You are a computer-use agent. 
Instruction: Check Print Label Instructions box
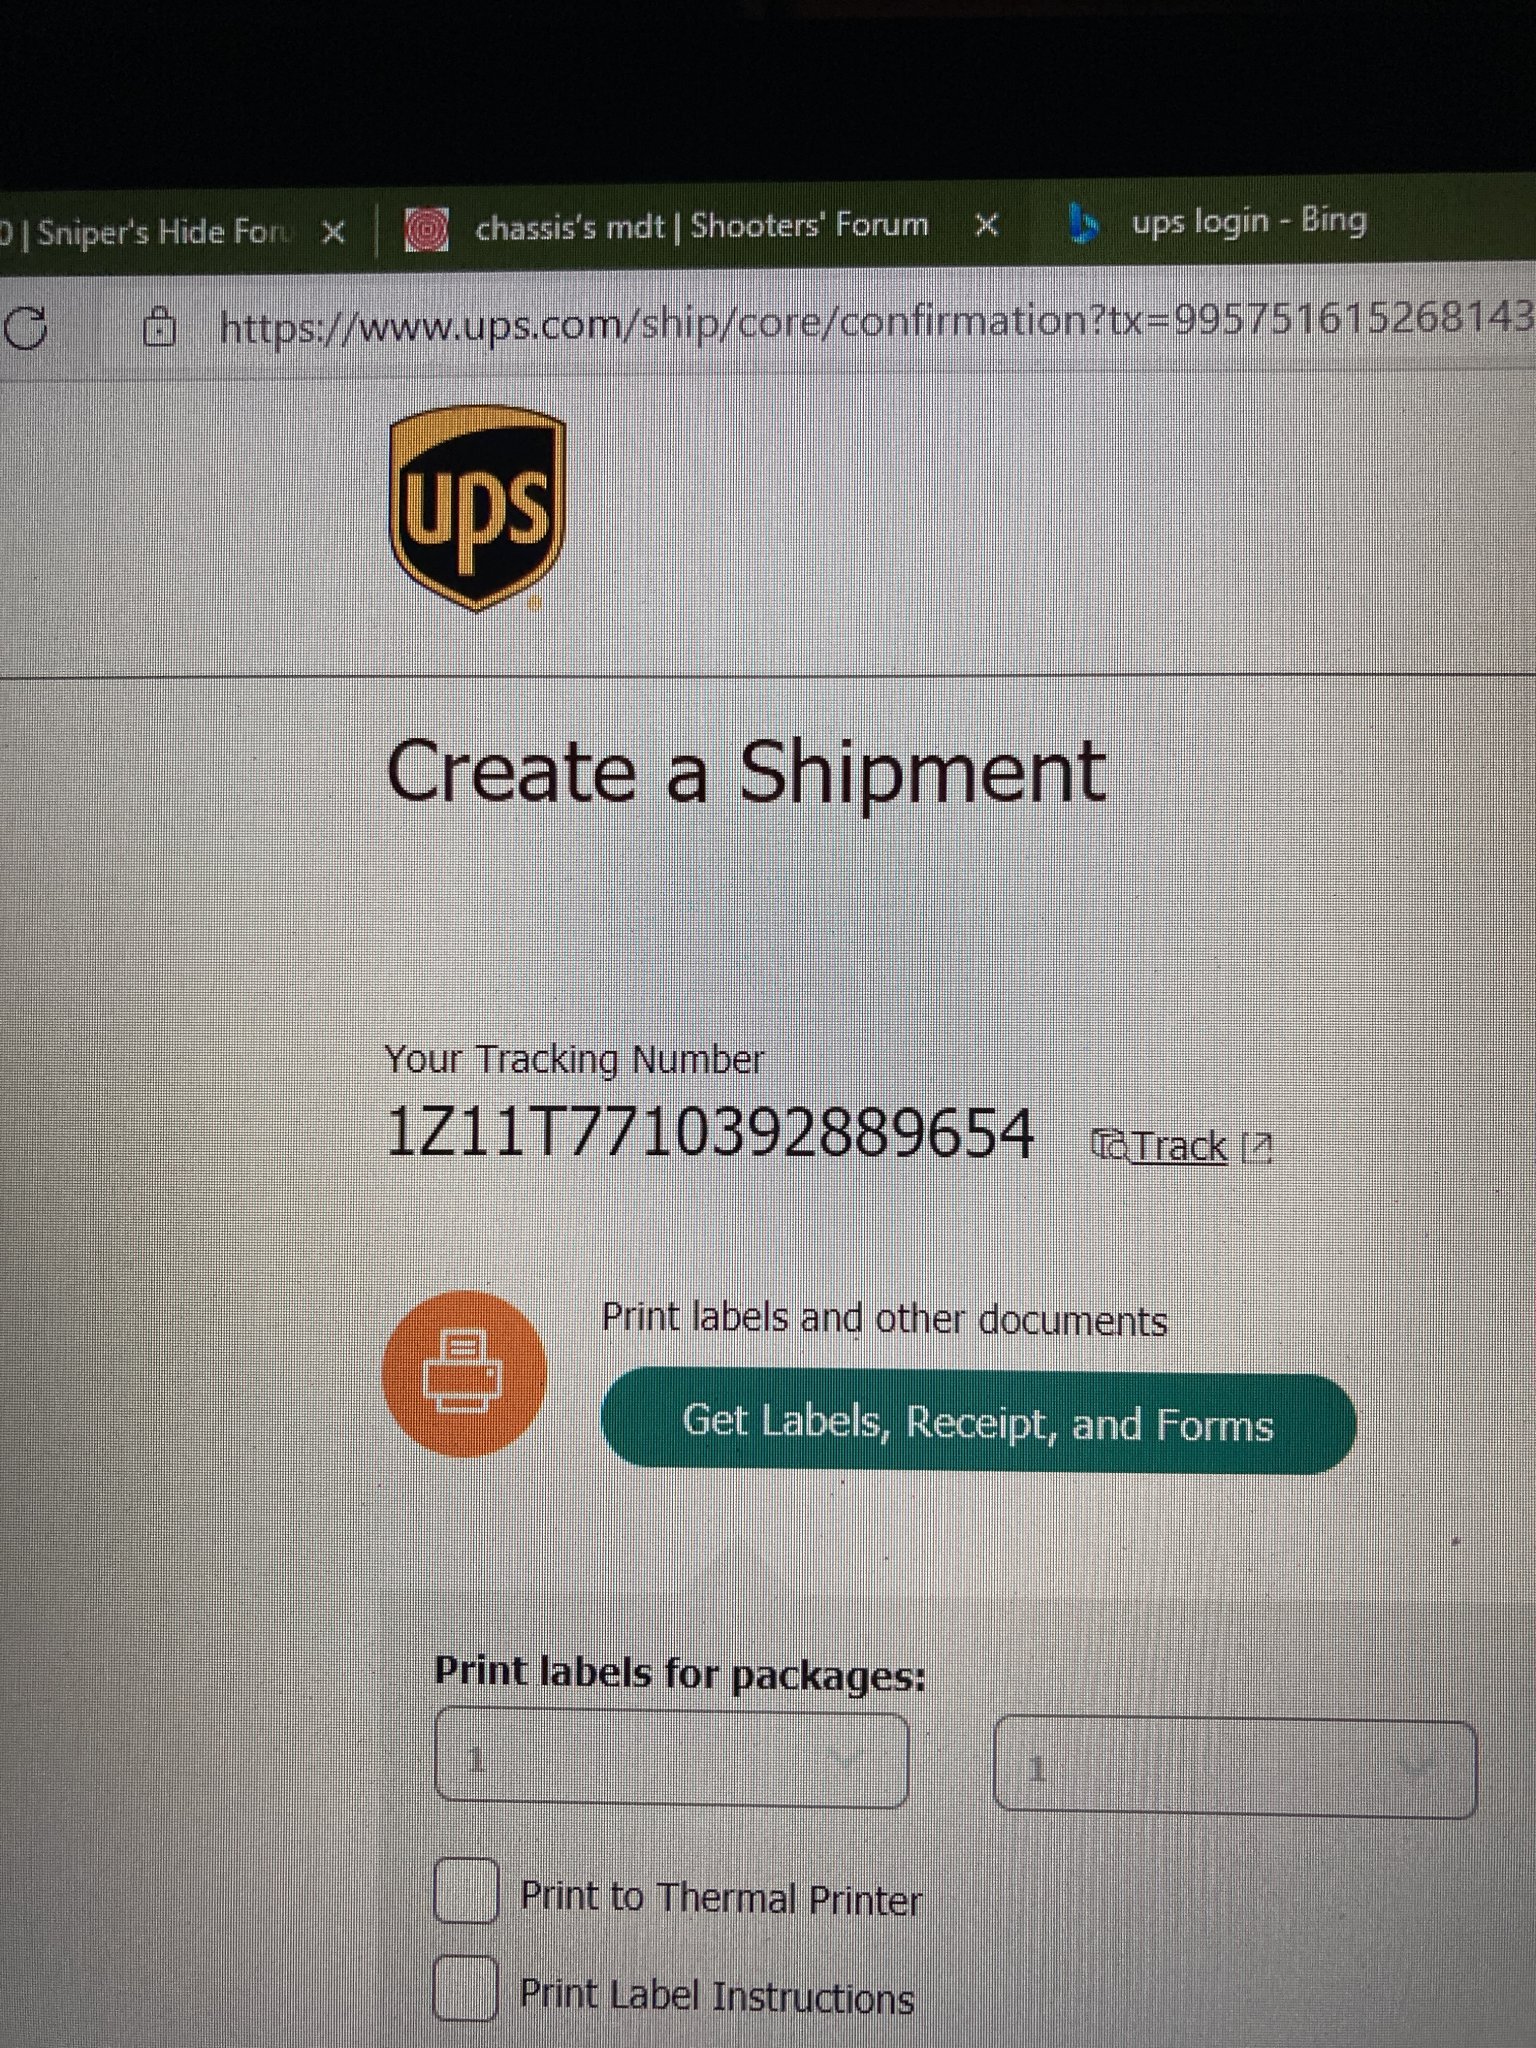click(x=466, y=1988)
